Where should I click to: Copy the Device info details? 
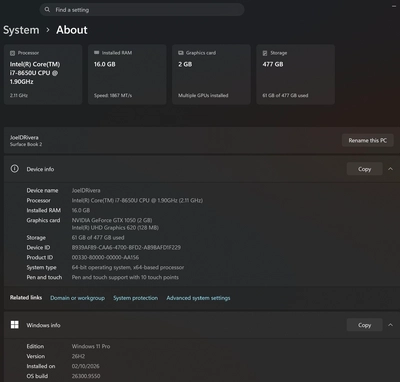pyautogui.click(x=364, y=169)
